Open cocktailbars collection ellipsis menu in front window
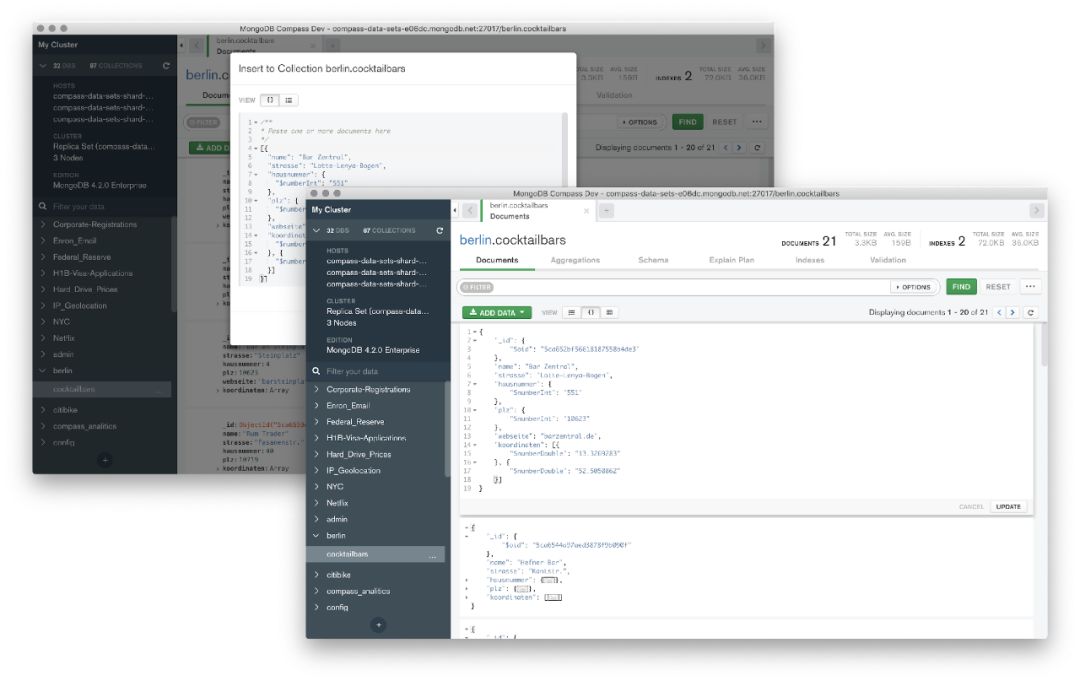This screenshot has height=681, width=1080. coord(433,556)
